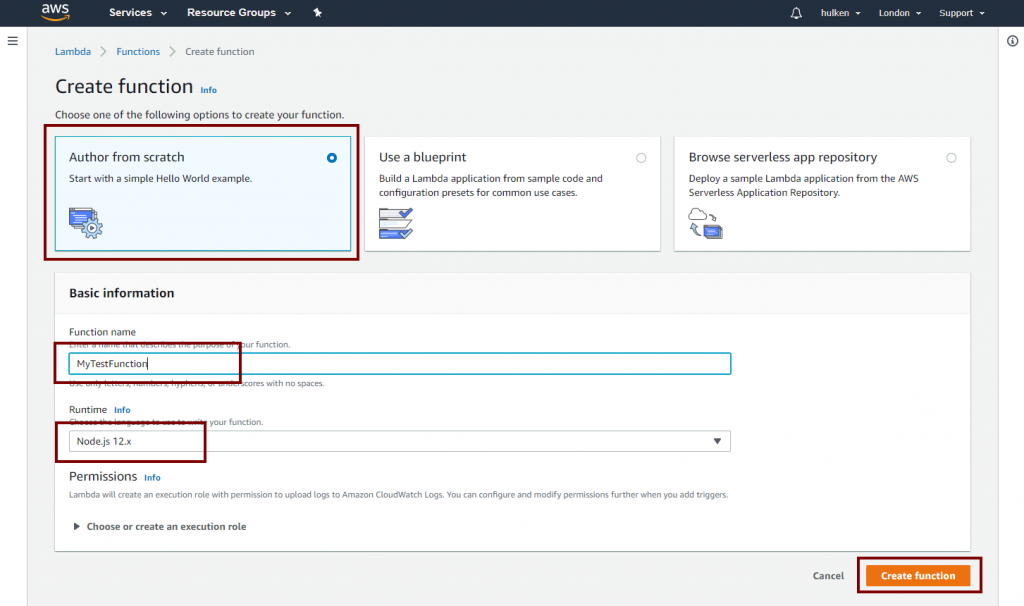
Task: Click the Author from scratch gear illustration
Action: point(86,222)
